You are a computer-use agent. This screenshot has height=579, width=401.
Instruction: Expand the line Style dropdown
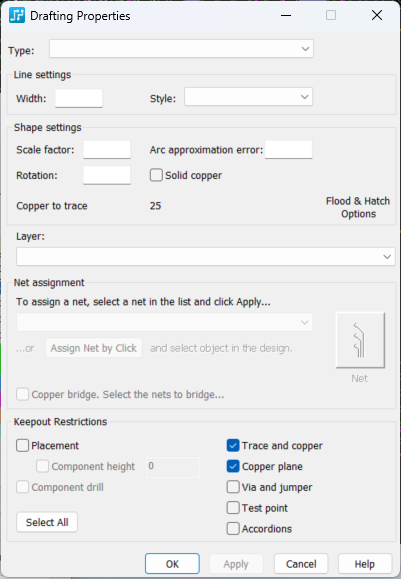249,97
